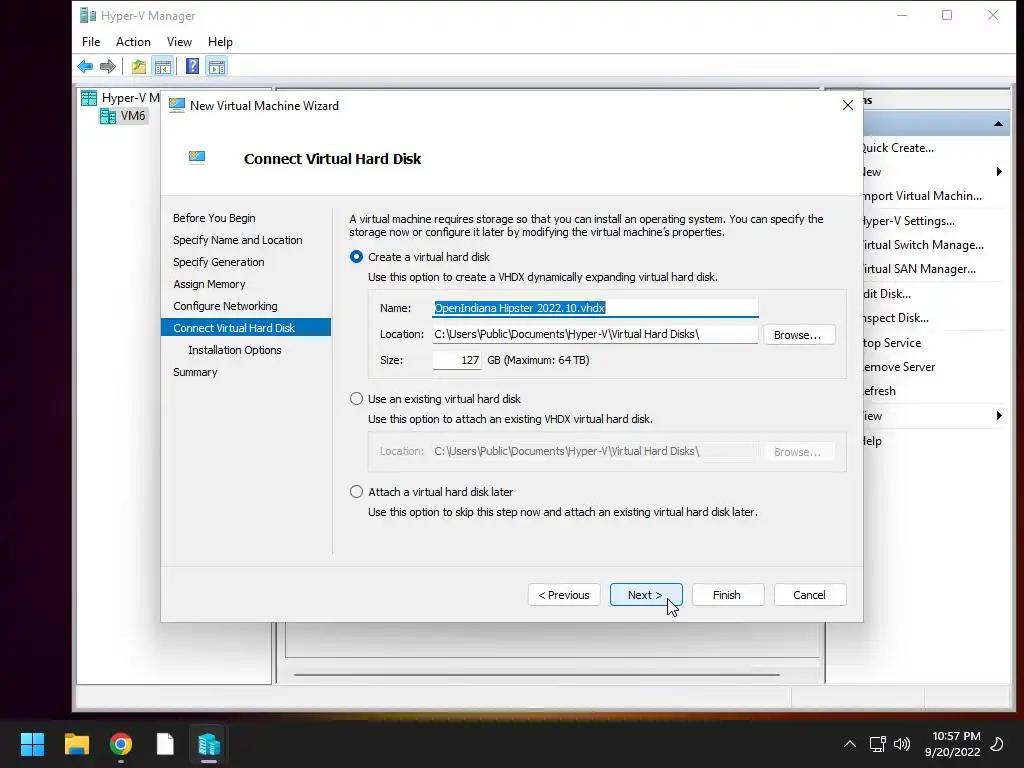This screenshot has width=1024, height=768.
Task: Click the Finish button
Action: [x=727, y=595]
